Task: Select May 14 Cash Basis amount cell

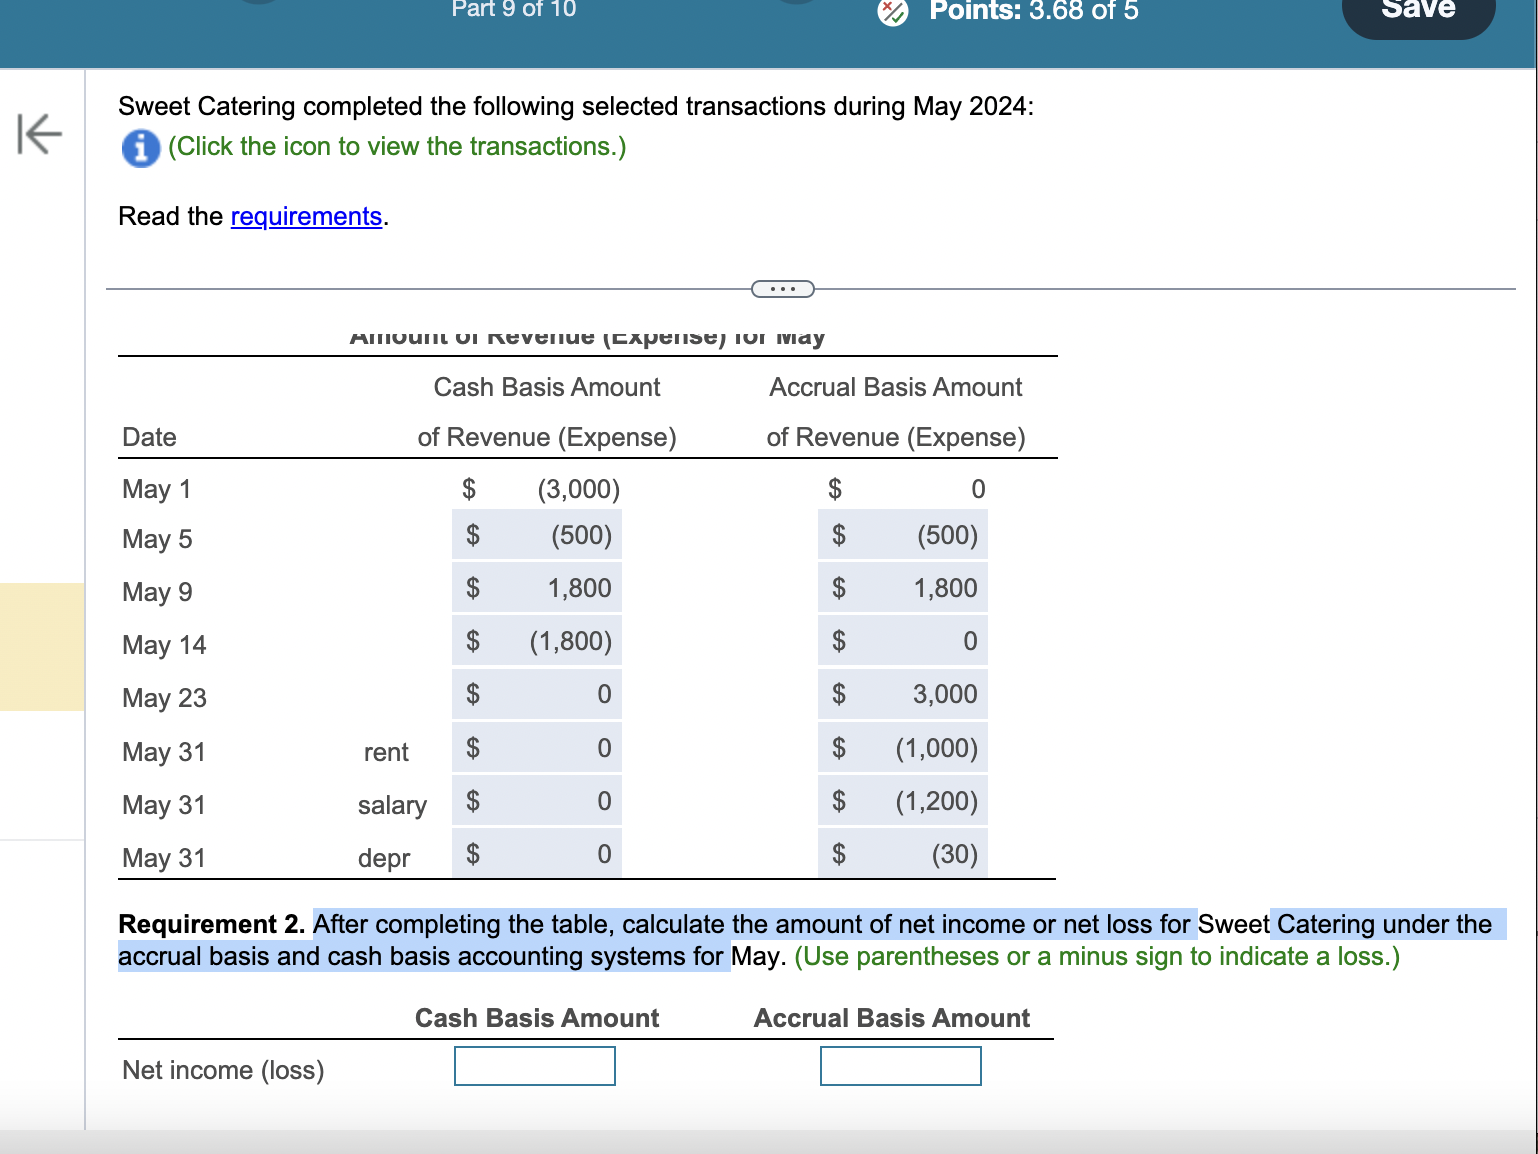Action: click(536, 641)
